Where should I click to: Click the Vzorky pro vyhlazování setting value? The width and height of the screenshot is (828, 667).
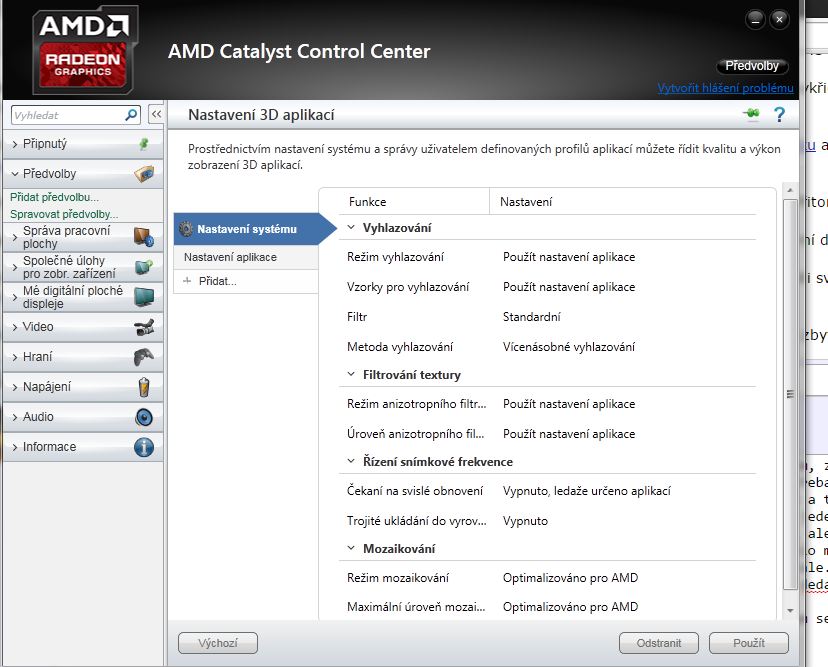click(569, 287)
